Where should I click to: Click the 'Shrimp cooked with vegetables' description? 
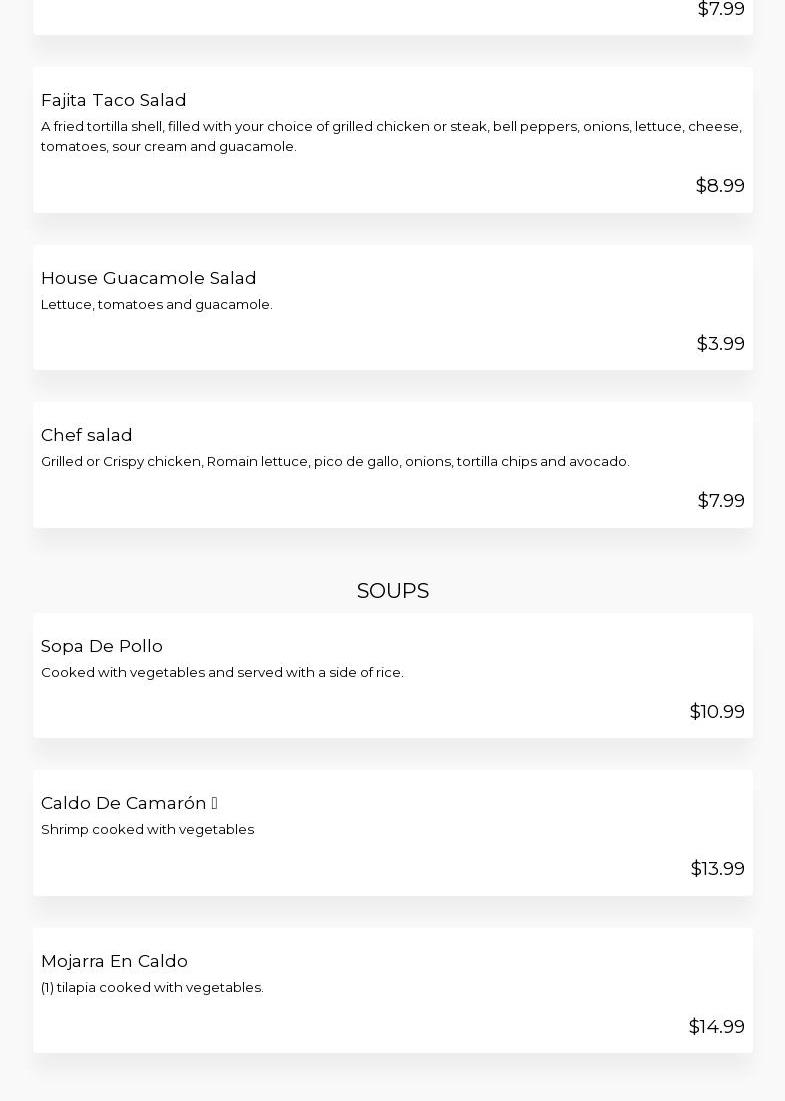tap(147, 829)
